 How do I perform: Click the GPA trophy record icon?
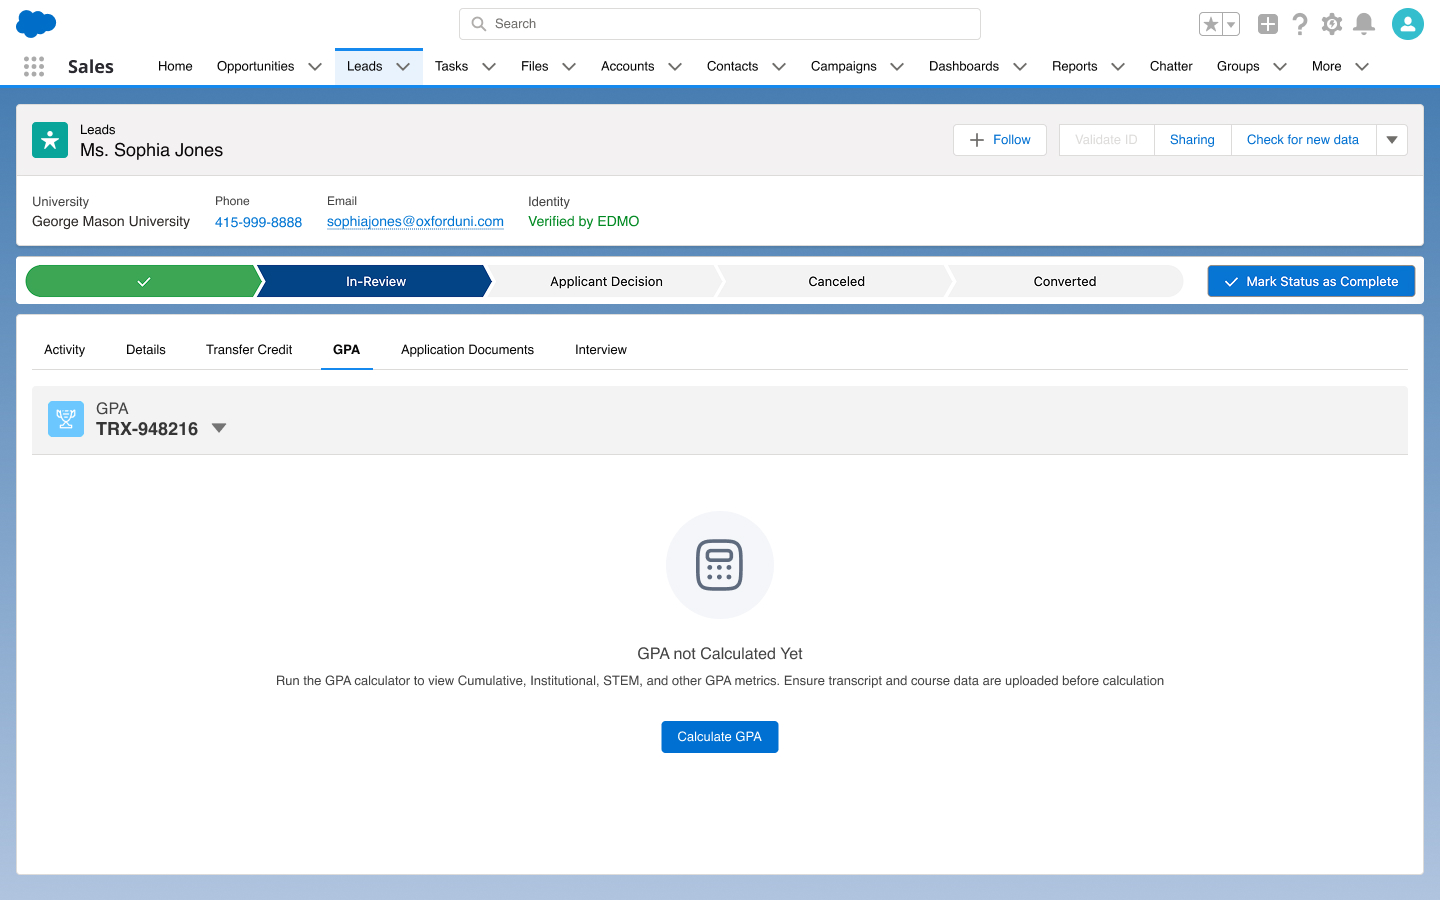[65, 419]
